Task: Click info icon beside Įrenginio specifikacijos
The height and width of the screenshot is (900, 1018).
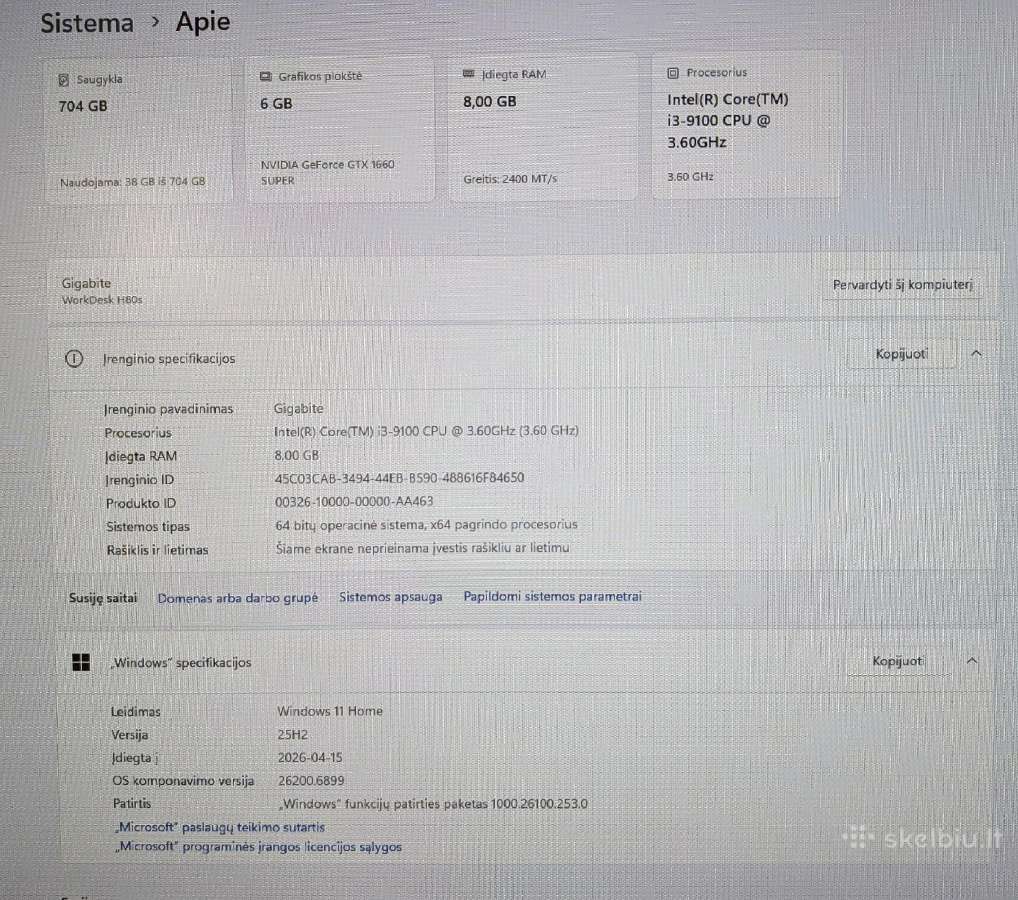Action: pos(74,358)
